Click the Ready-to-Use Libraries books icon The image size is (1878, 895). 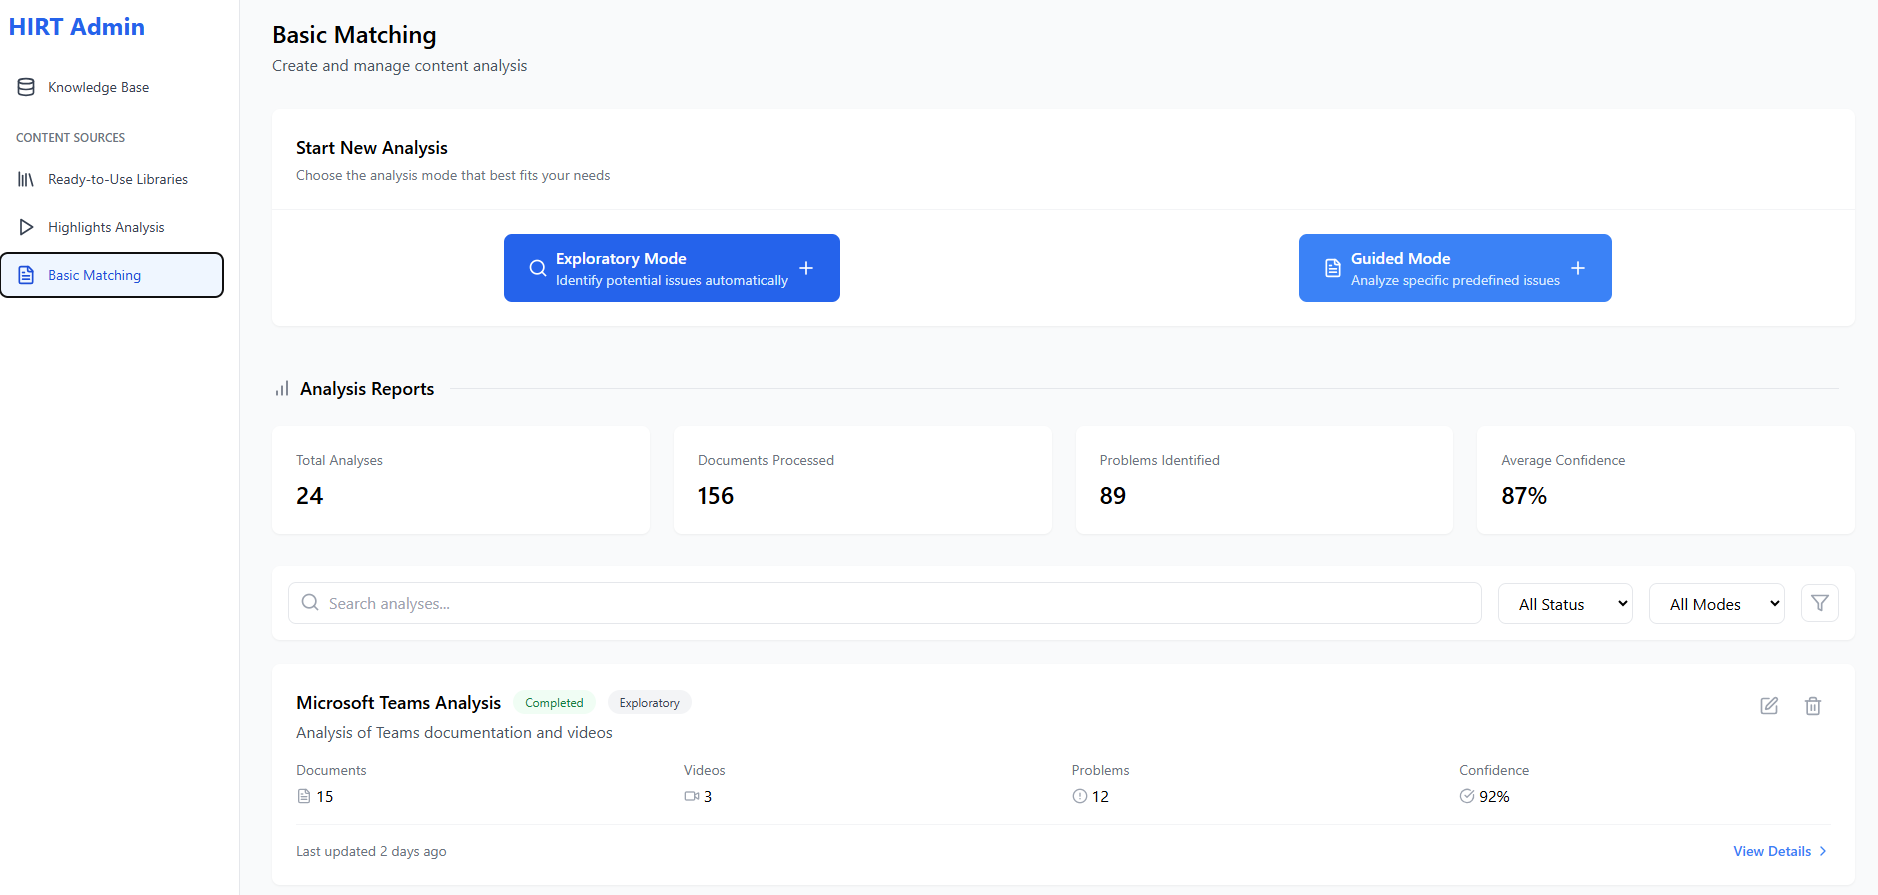pos(26,179)
